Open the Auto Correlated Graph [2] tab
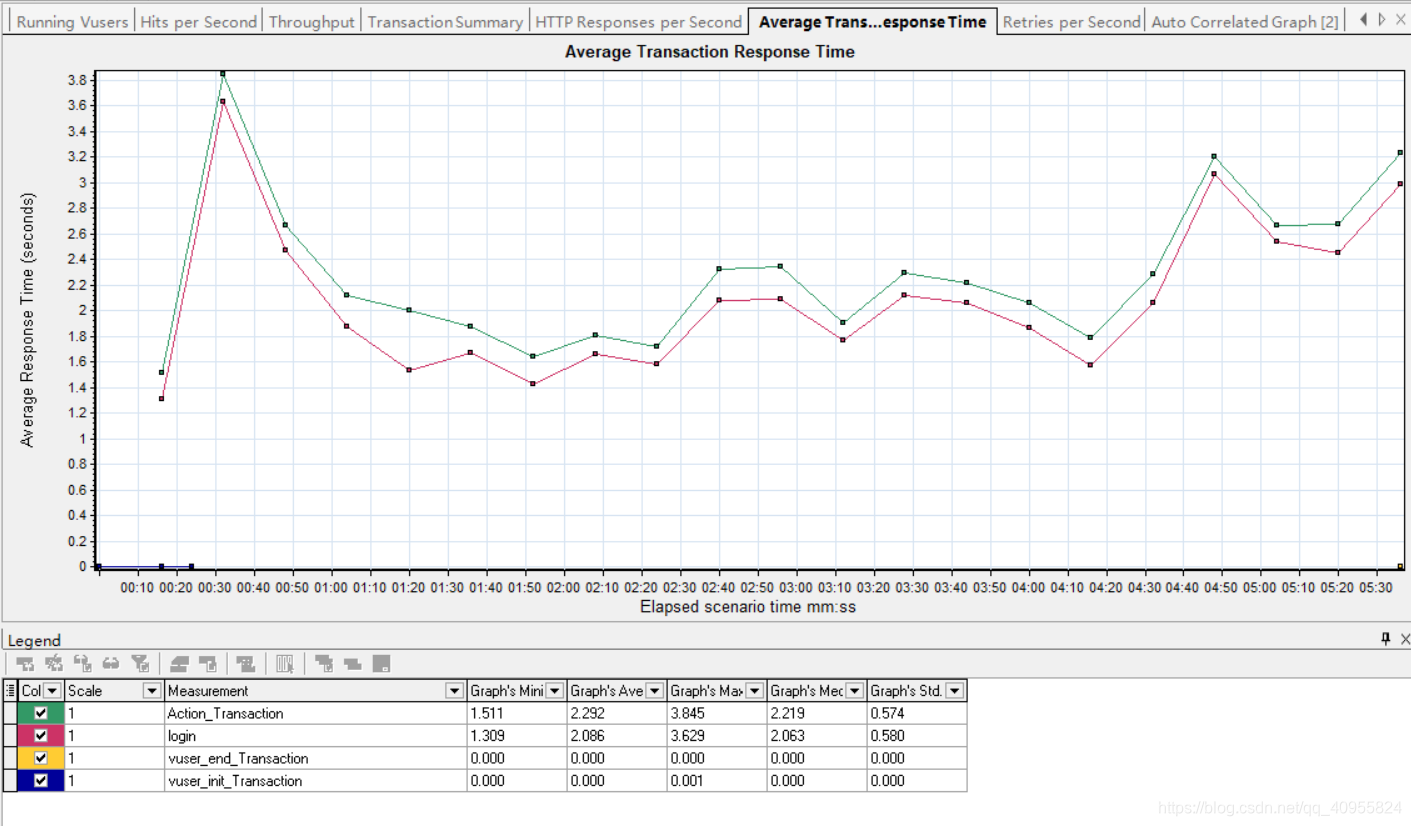The image size is (1411, 826). pos(1244,21)
